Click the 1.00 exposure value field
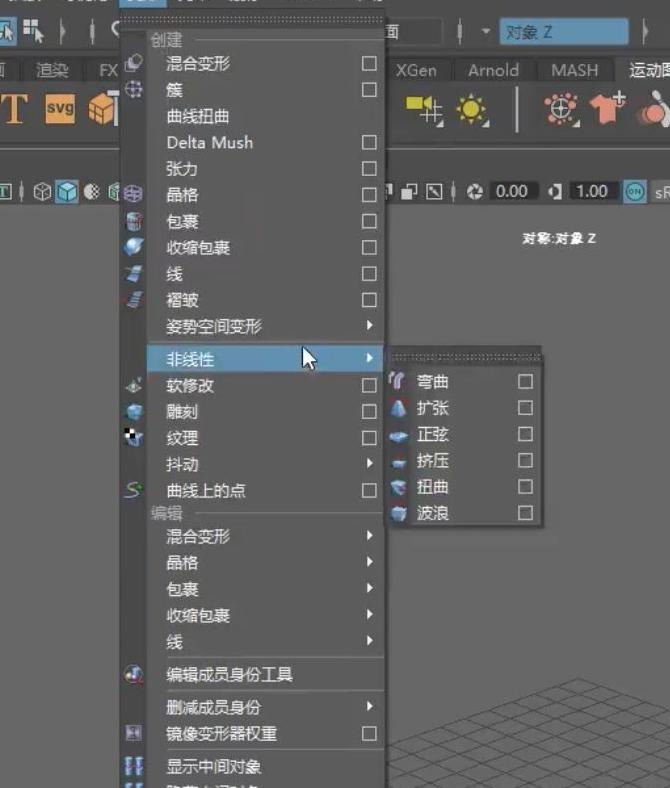This screenshot has width=670, height=788. 592,191
